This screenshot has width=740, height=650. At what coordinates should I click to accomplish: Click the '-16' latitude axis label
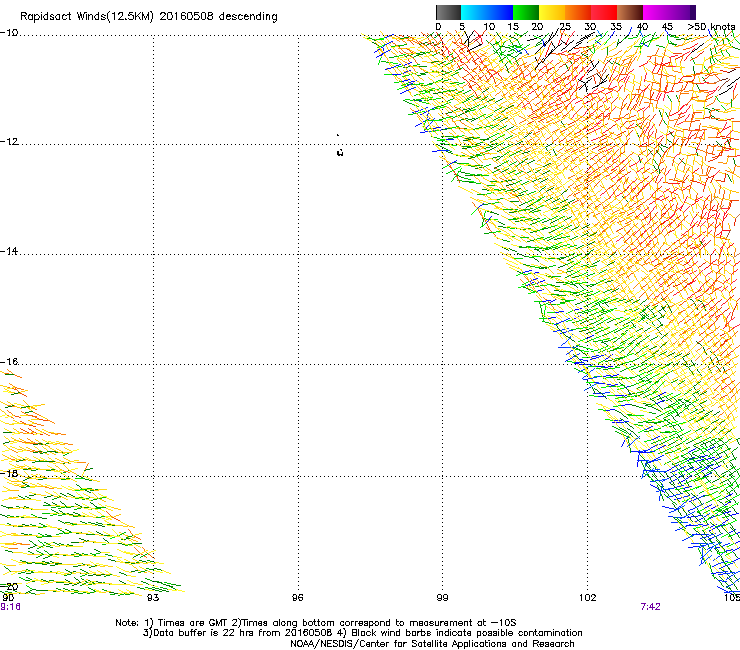coord(9,362)
